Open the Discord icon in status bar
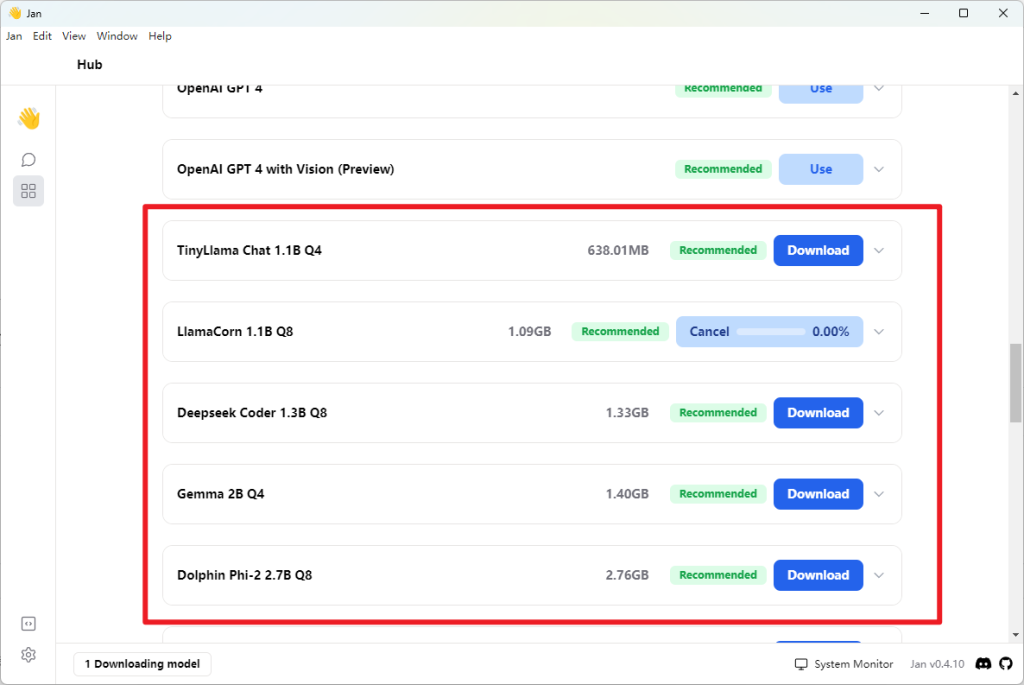The width and height of the screenshot is (1024, 685). pos(983,664)
